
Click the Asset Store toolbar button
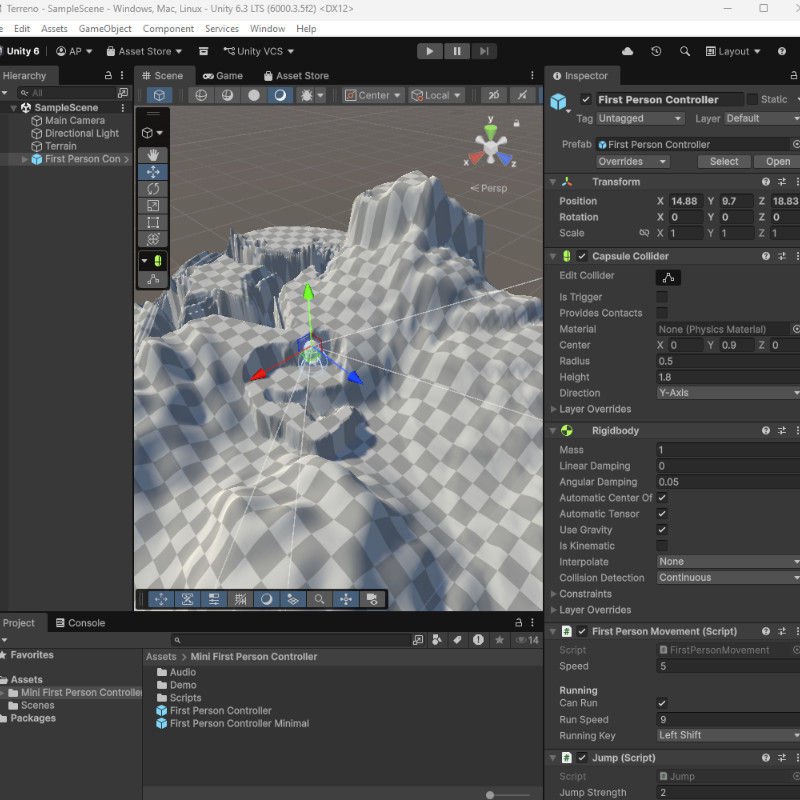[144, 51]
